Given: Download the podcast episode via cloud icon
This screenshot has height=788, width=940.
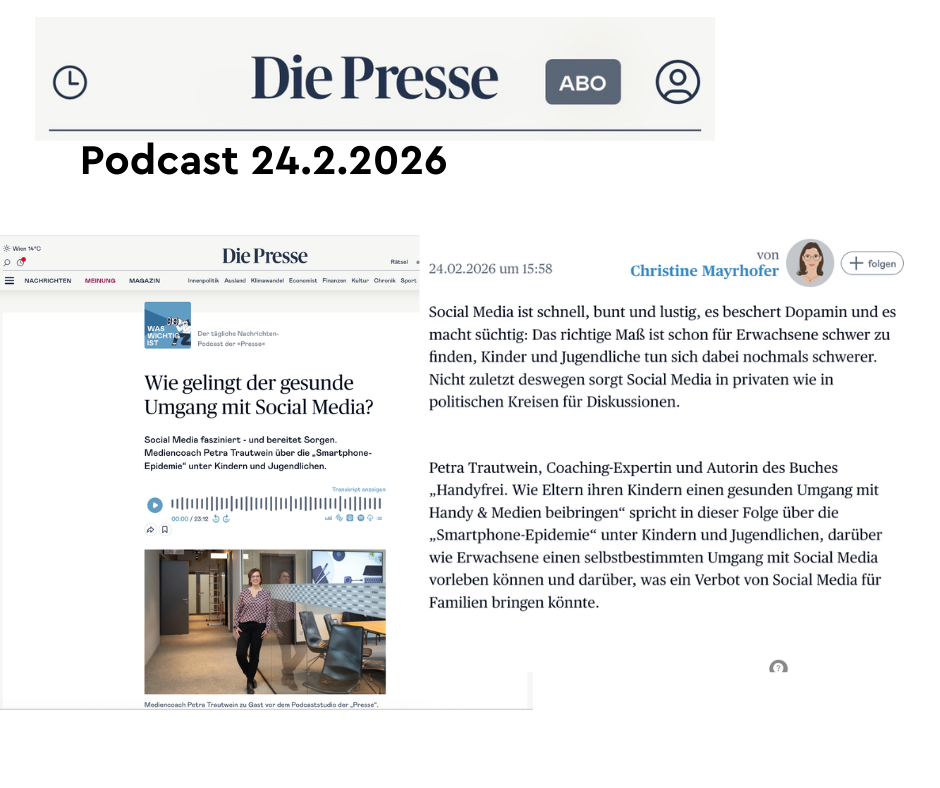Looking at the screenshot, I should point(370,518).
